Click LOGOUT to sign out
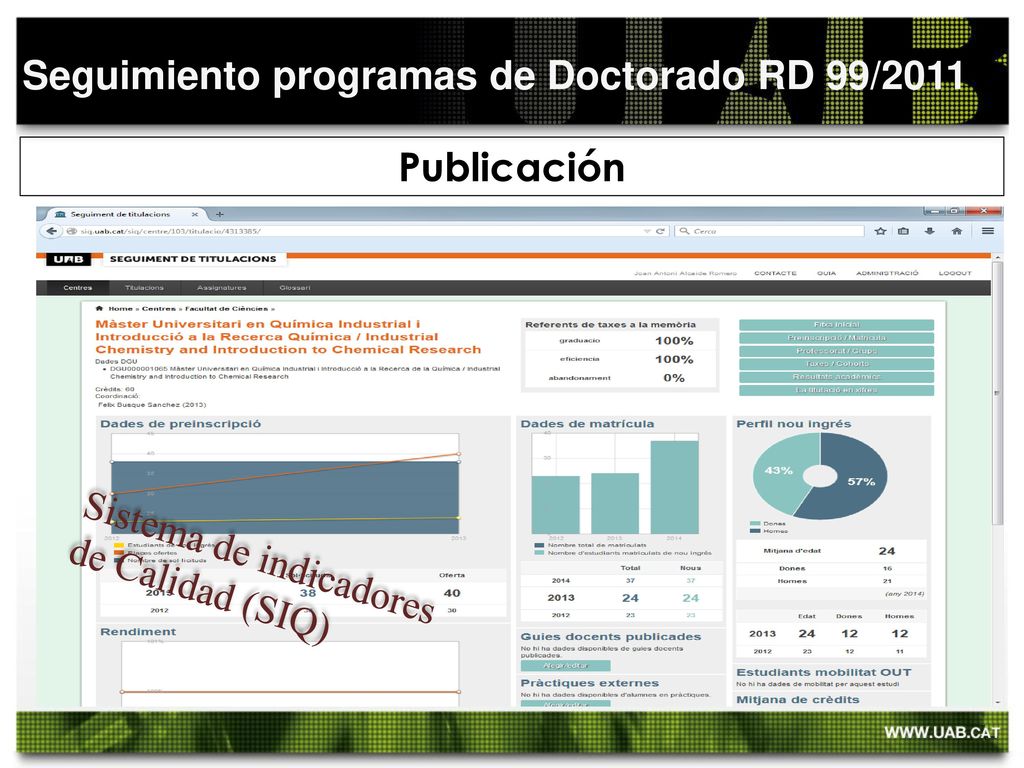Screen dimensions: 1024x768 [955, 273]
